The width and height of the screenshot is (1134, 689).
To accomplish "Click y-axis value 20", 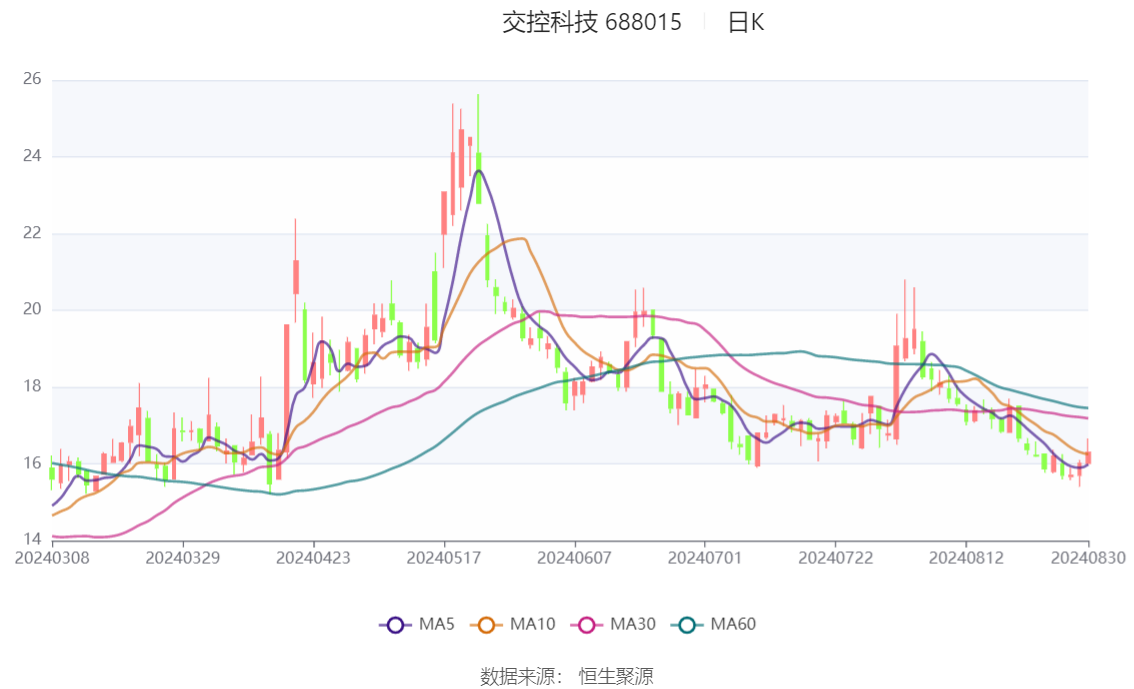I will click(32, 309).
